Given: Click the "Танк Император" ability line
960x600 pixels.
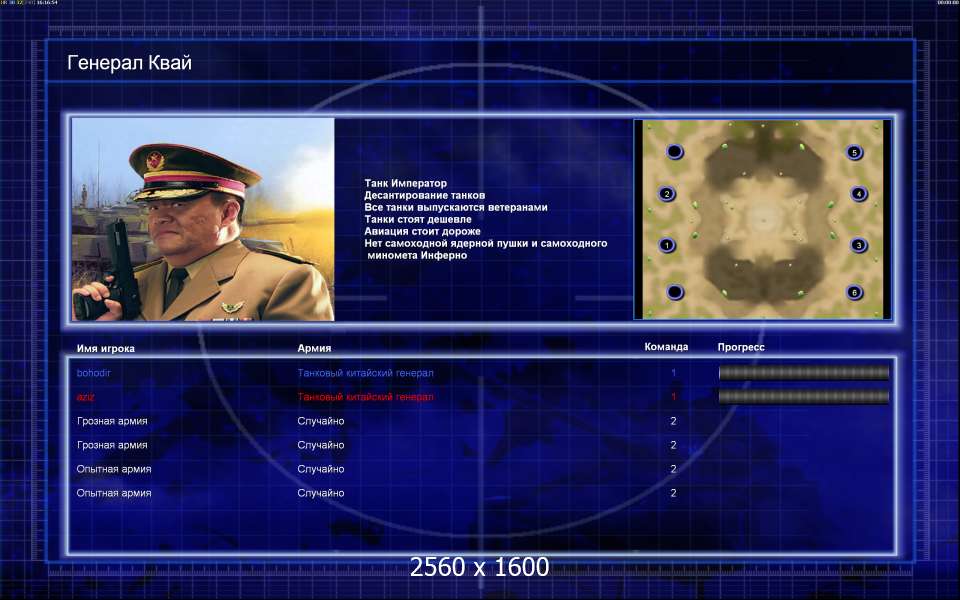Looking at the screenshot, I should pos(405,183).
